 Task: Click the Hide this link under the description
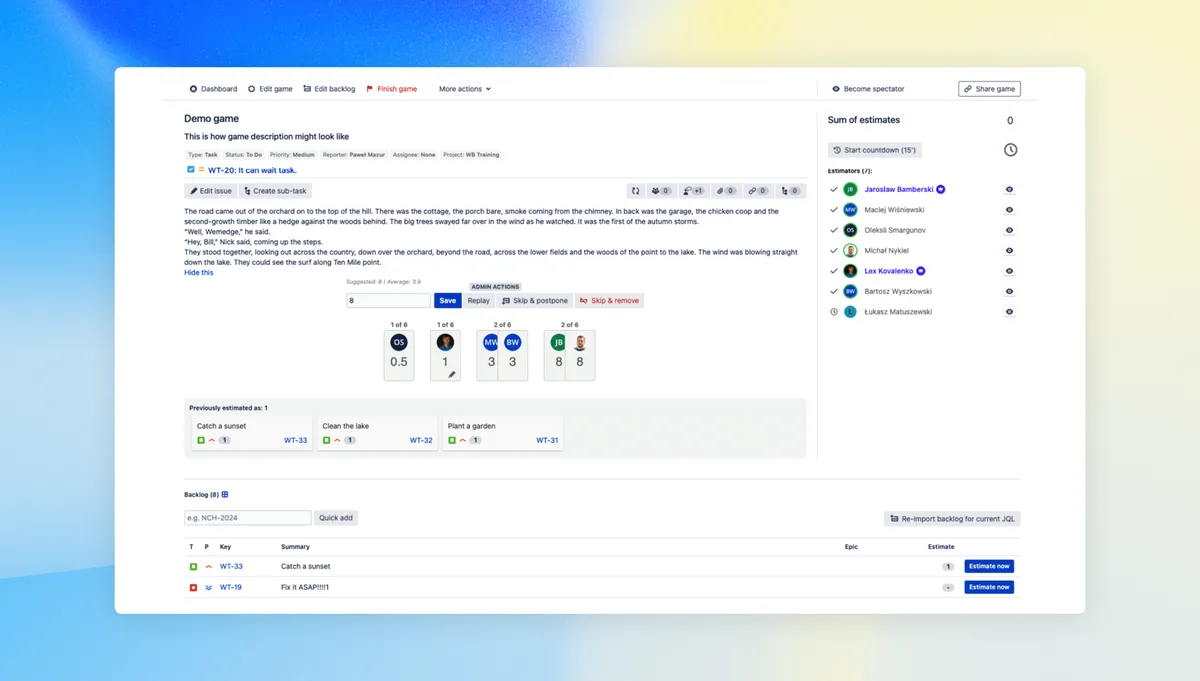point(198,272)
